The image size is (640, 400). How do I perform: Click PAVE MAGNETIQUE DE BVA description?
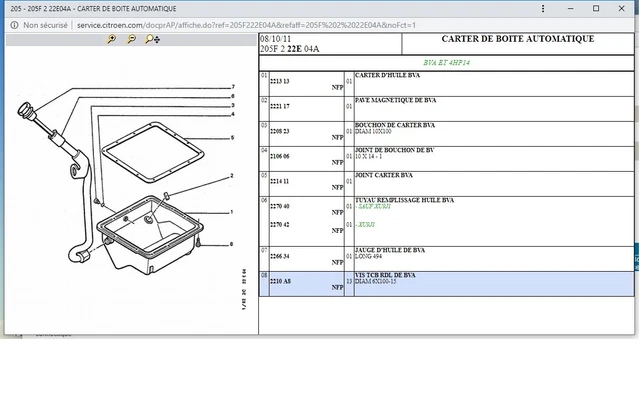pos(396,100)
